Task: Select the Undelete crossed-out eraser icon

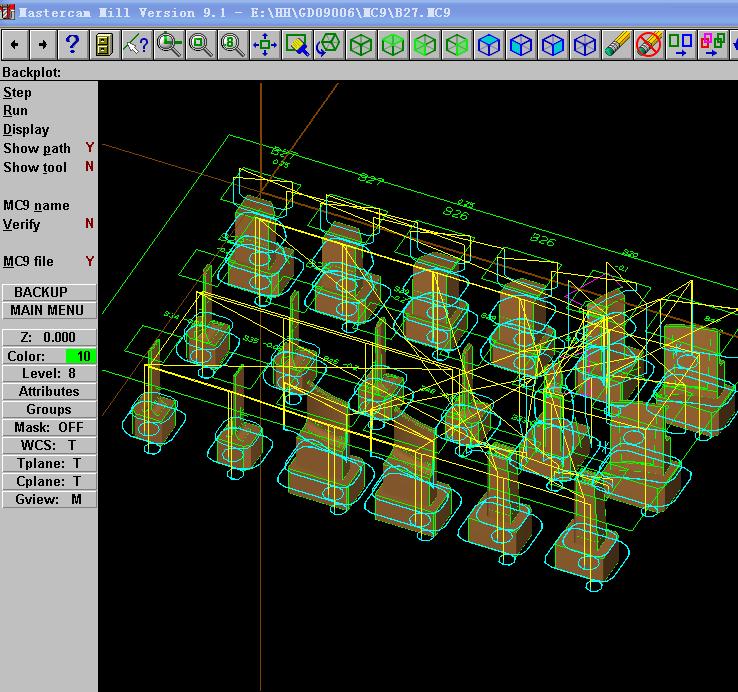Action: [x=649, y=44]
